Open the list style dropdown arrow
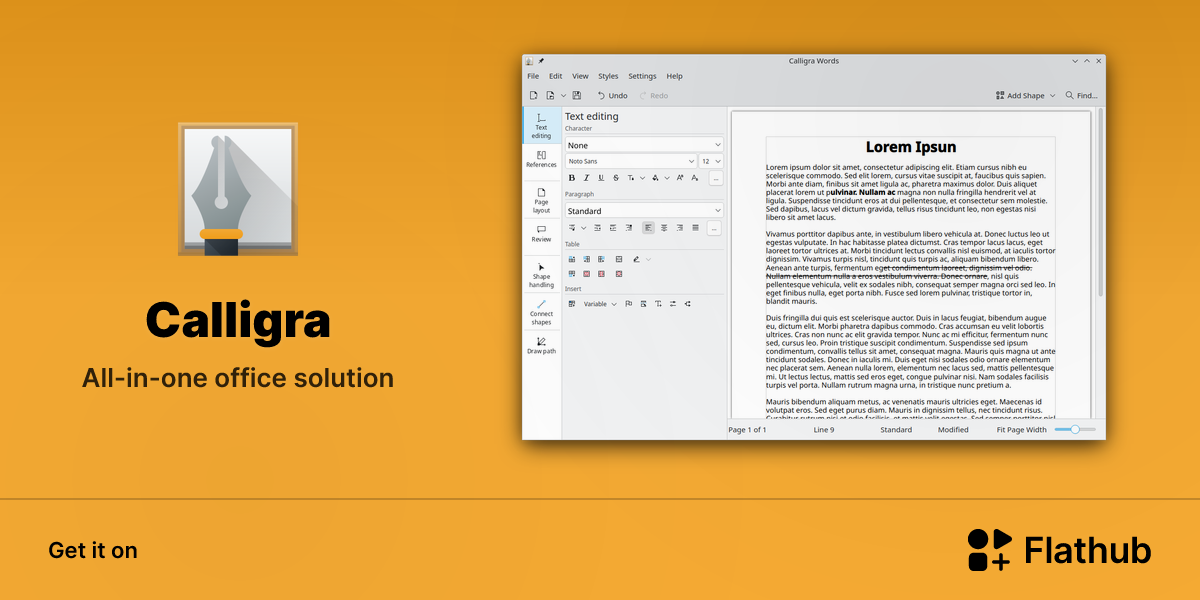The image size is (1200, 600). pos(584,228)
